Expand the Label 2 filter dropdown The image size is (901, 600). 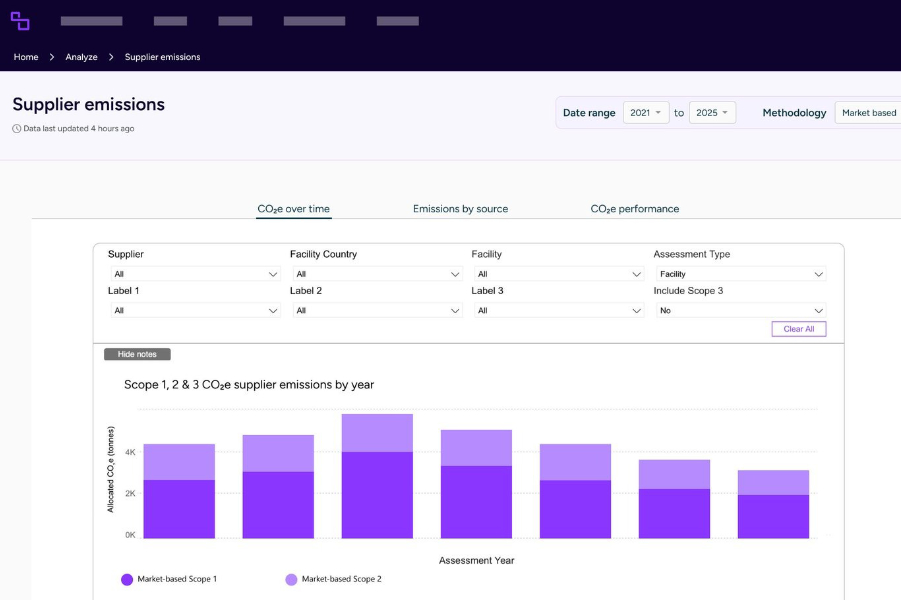[x=376, y=310]
